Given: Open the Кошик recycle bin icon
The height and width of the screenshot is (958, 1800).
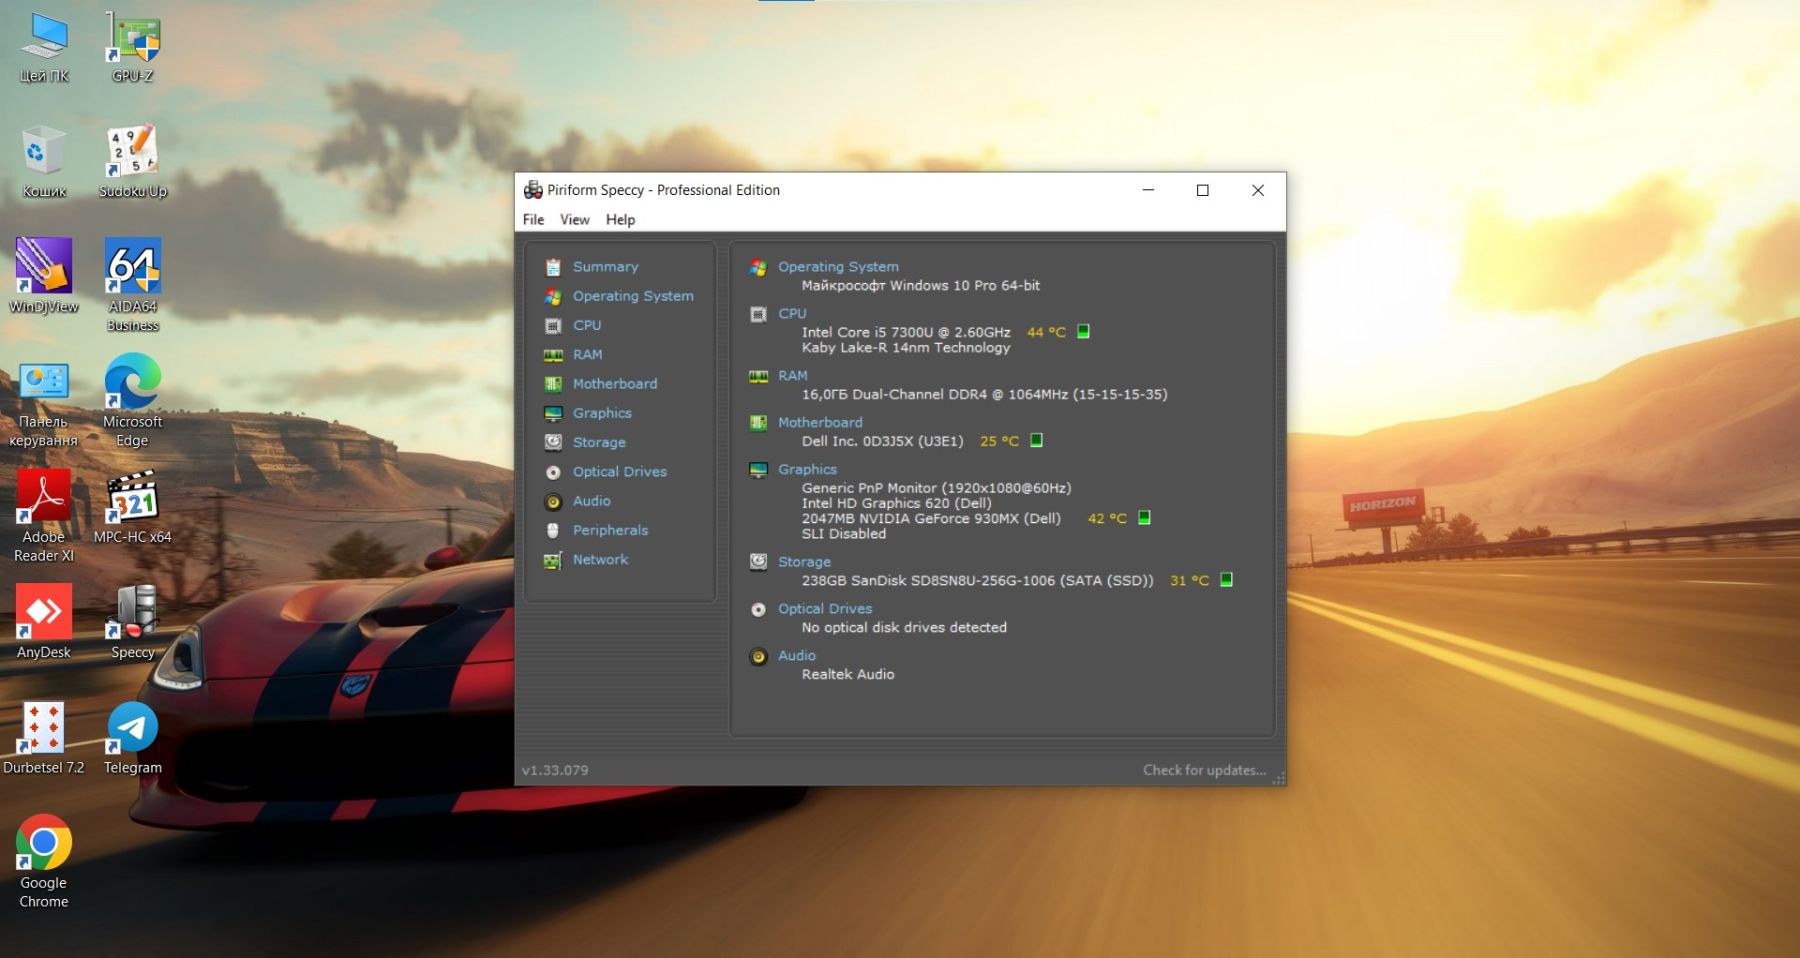Looking at the screenshot, I should (x=44, y=163).
